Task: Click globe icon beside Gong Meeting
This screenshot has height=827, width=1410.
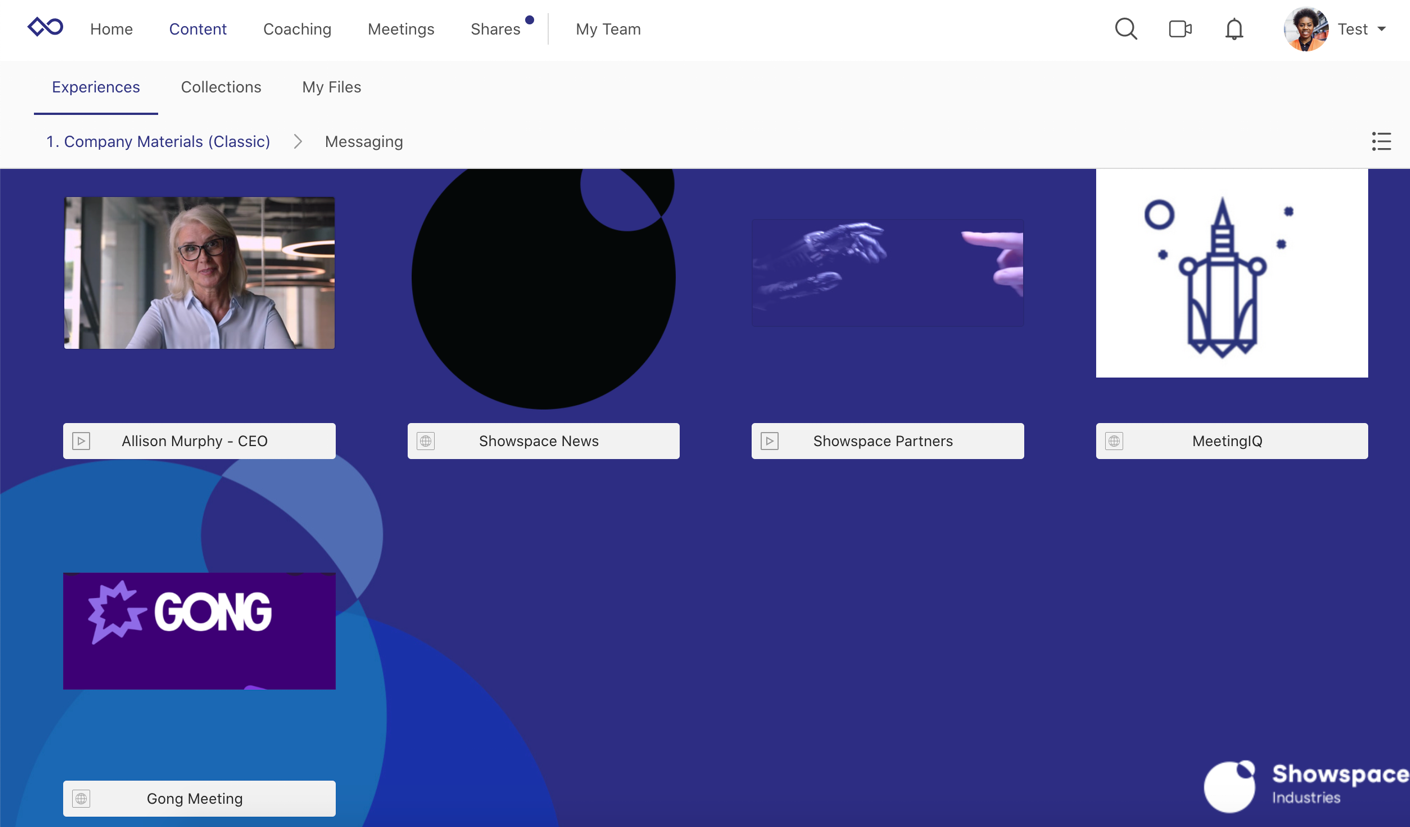Action: [x=82, y=799]
